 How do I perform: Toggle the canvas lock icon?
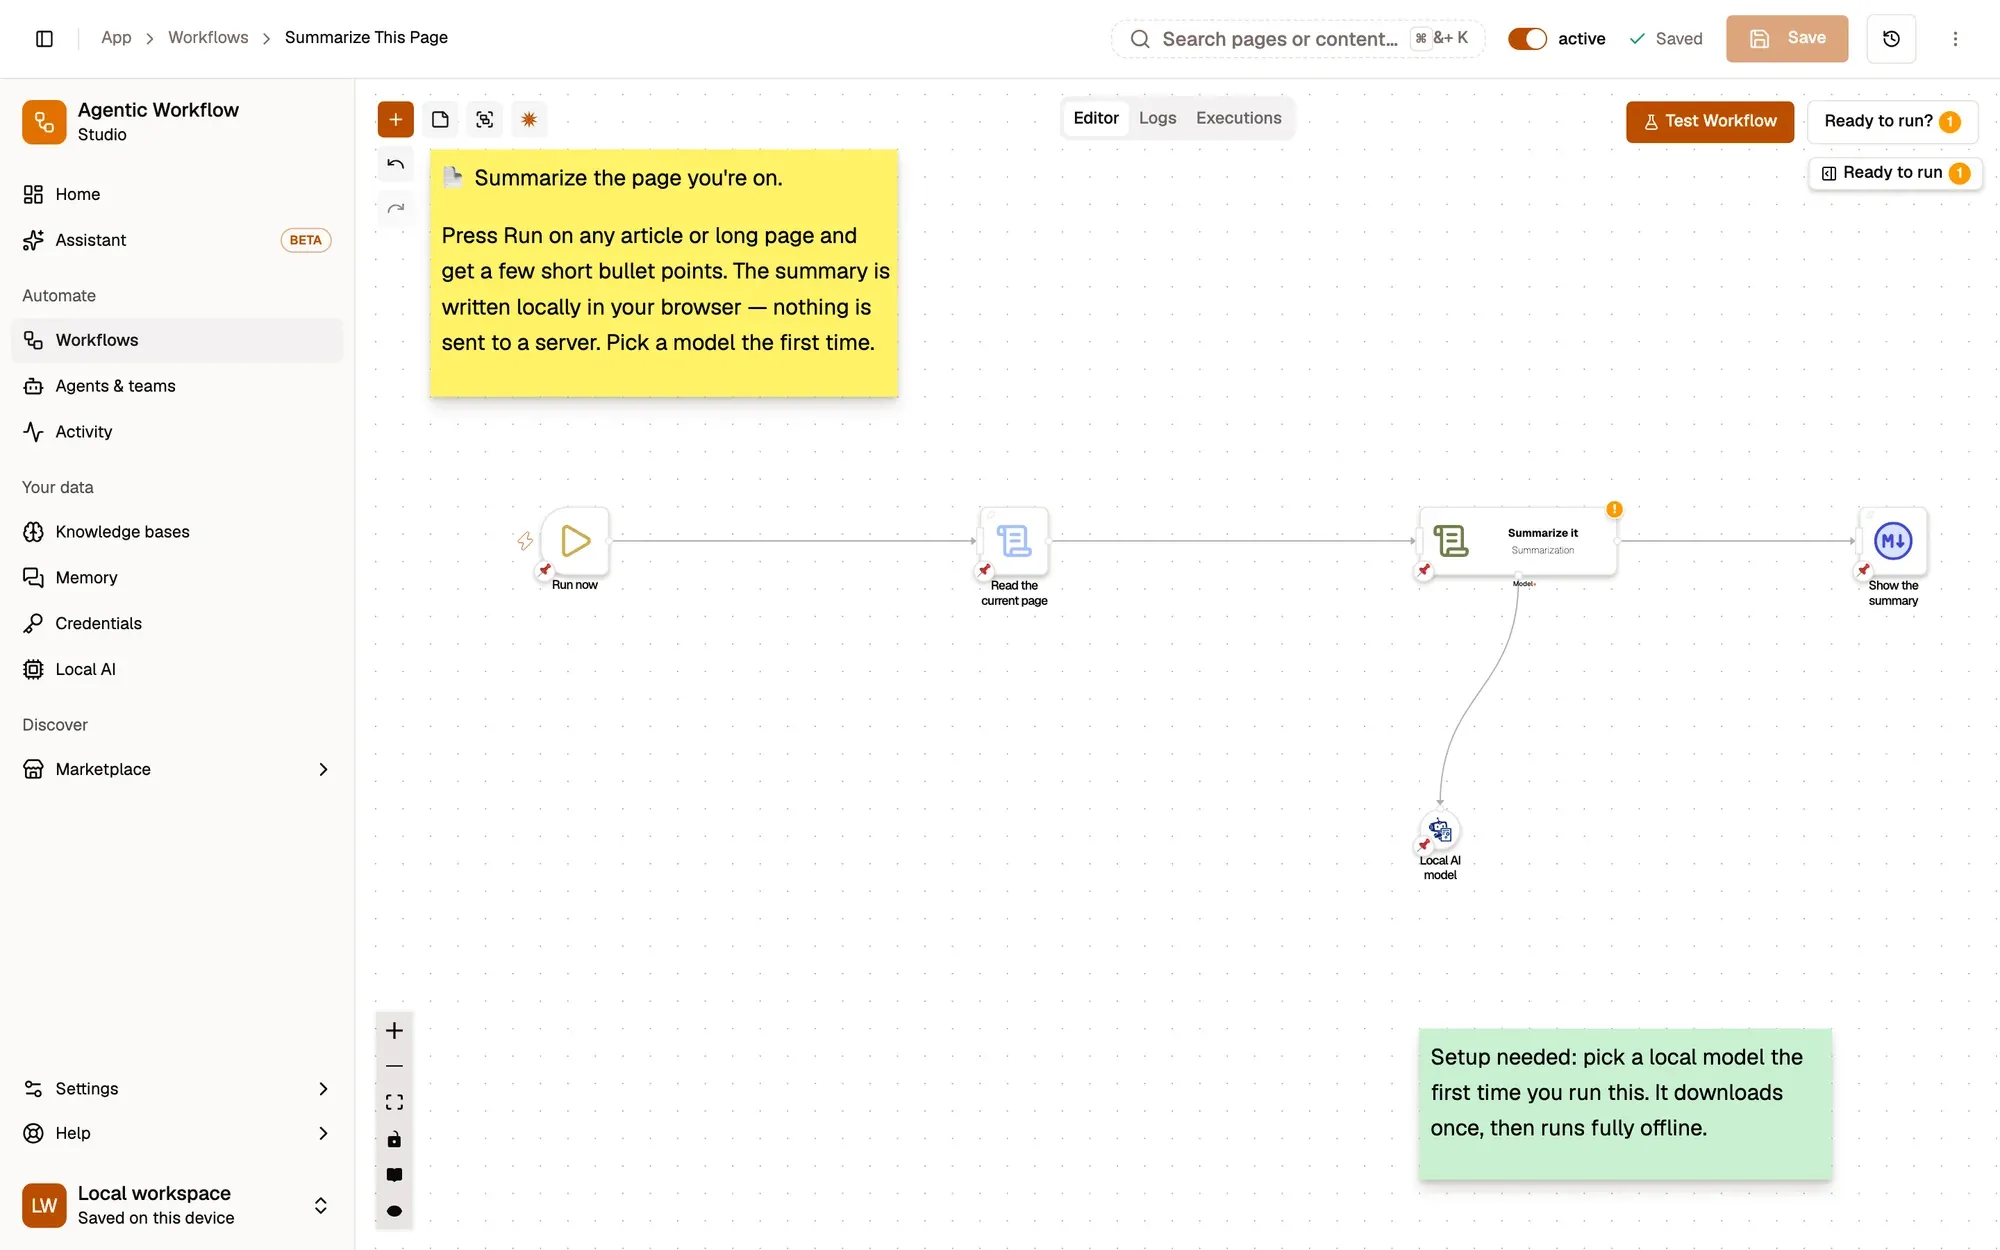[394, 1139]
